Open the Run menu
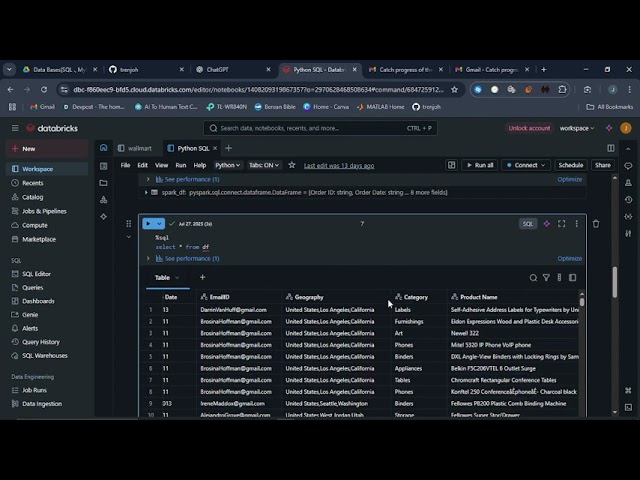 tap(180, 165)
